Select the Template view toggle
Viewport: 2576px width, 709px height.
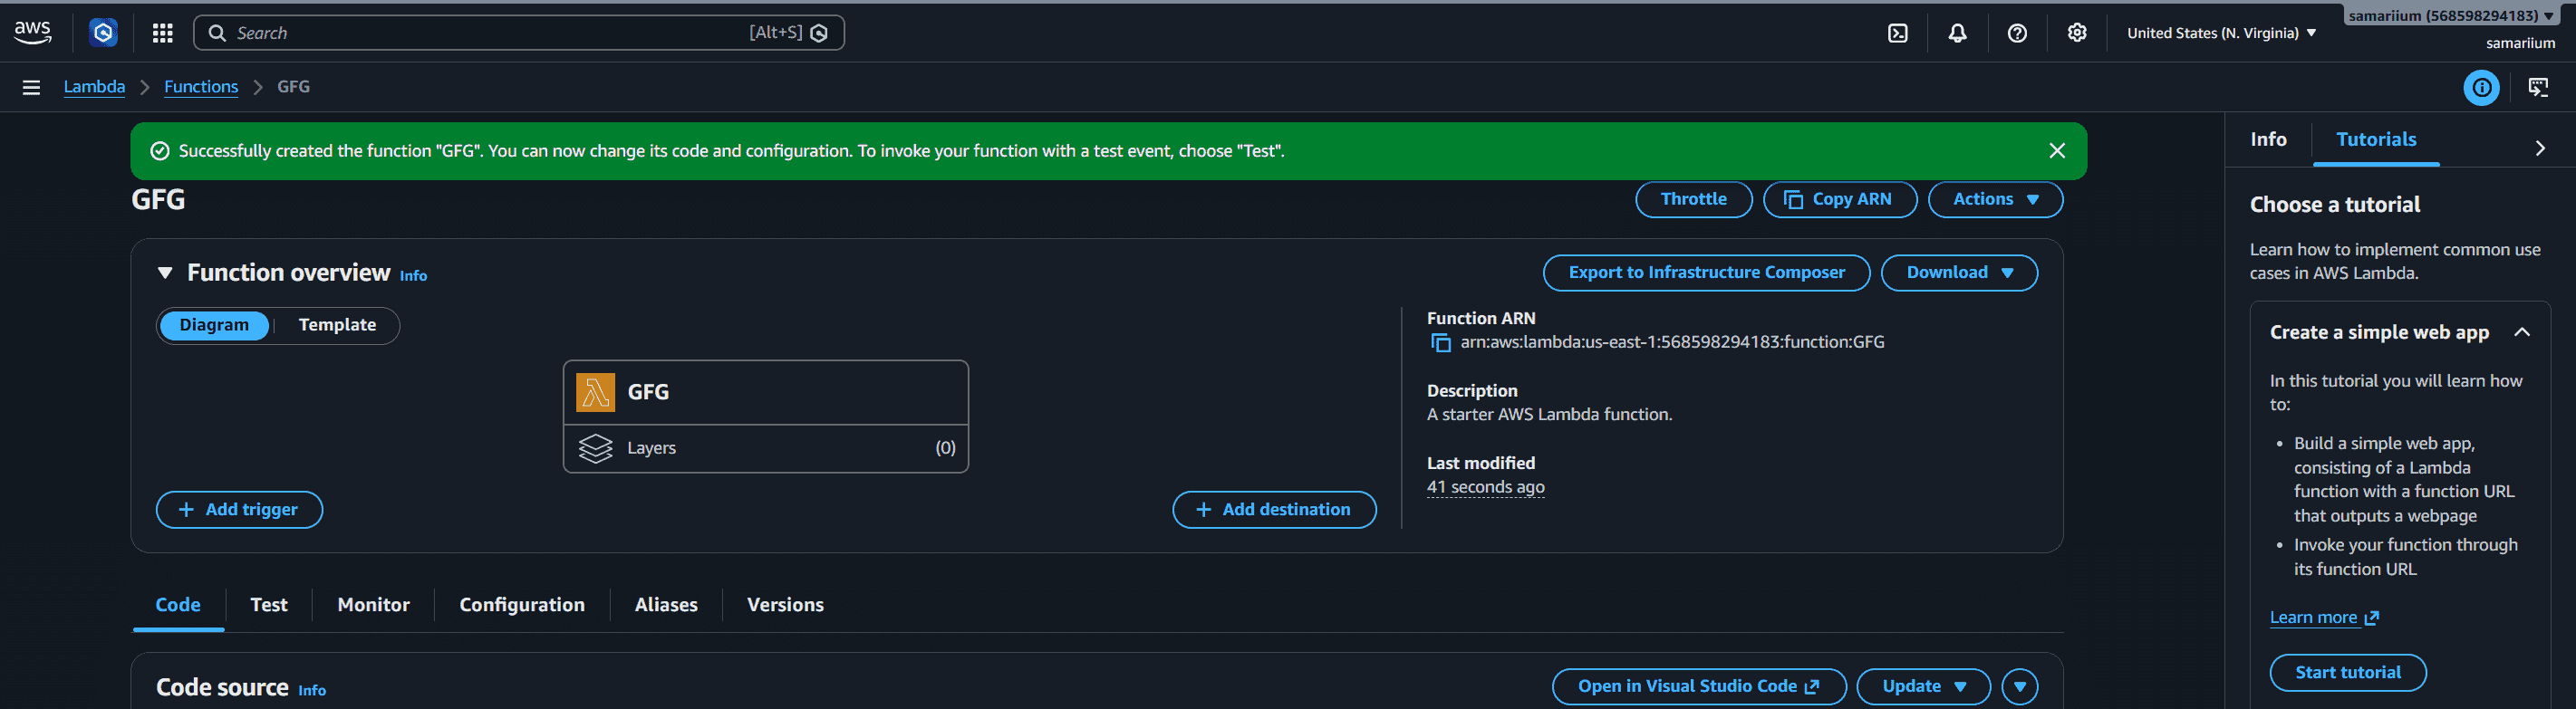point(337,325)
